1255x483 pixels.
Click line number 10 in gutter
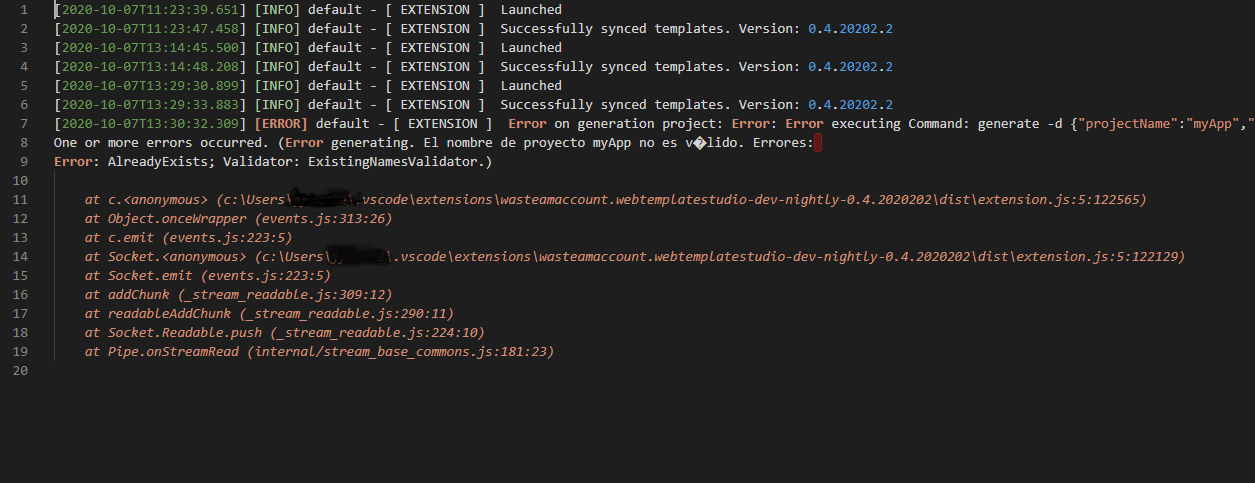tap(19, 181)
